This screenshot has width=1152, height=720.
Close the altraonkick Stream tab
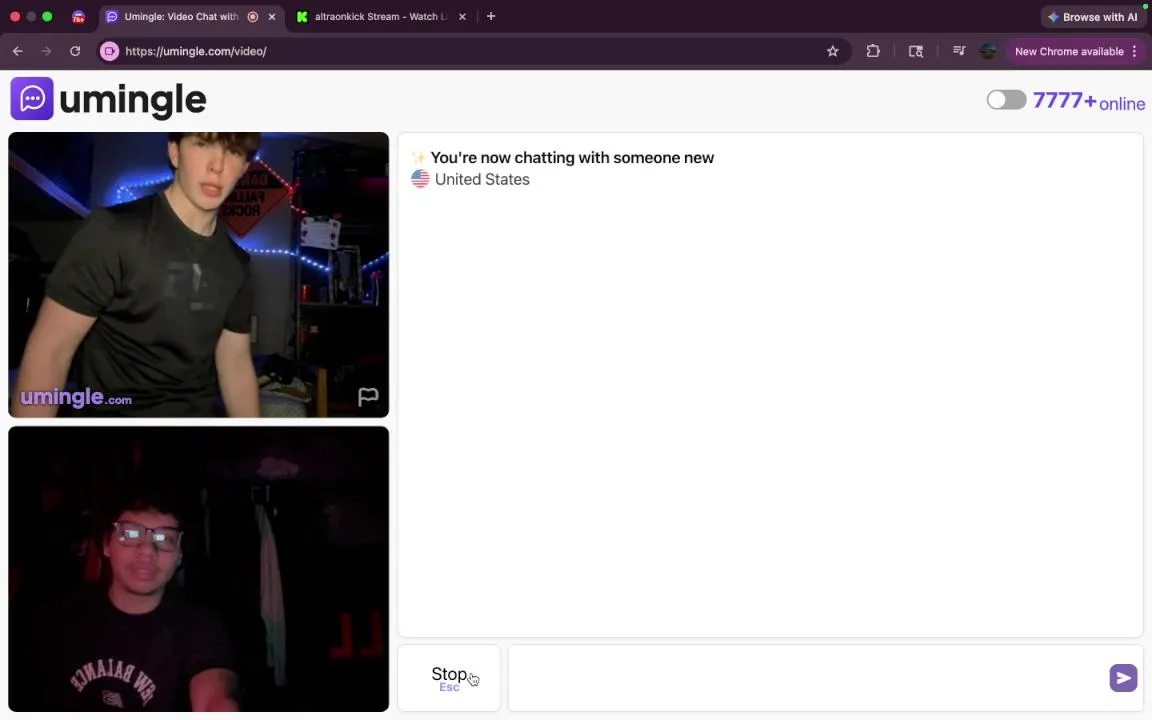click(x=462, y=16)
